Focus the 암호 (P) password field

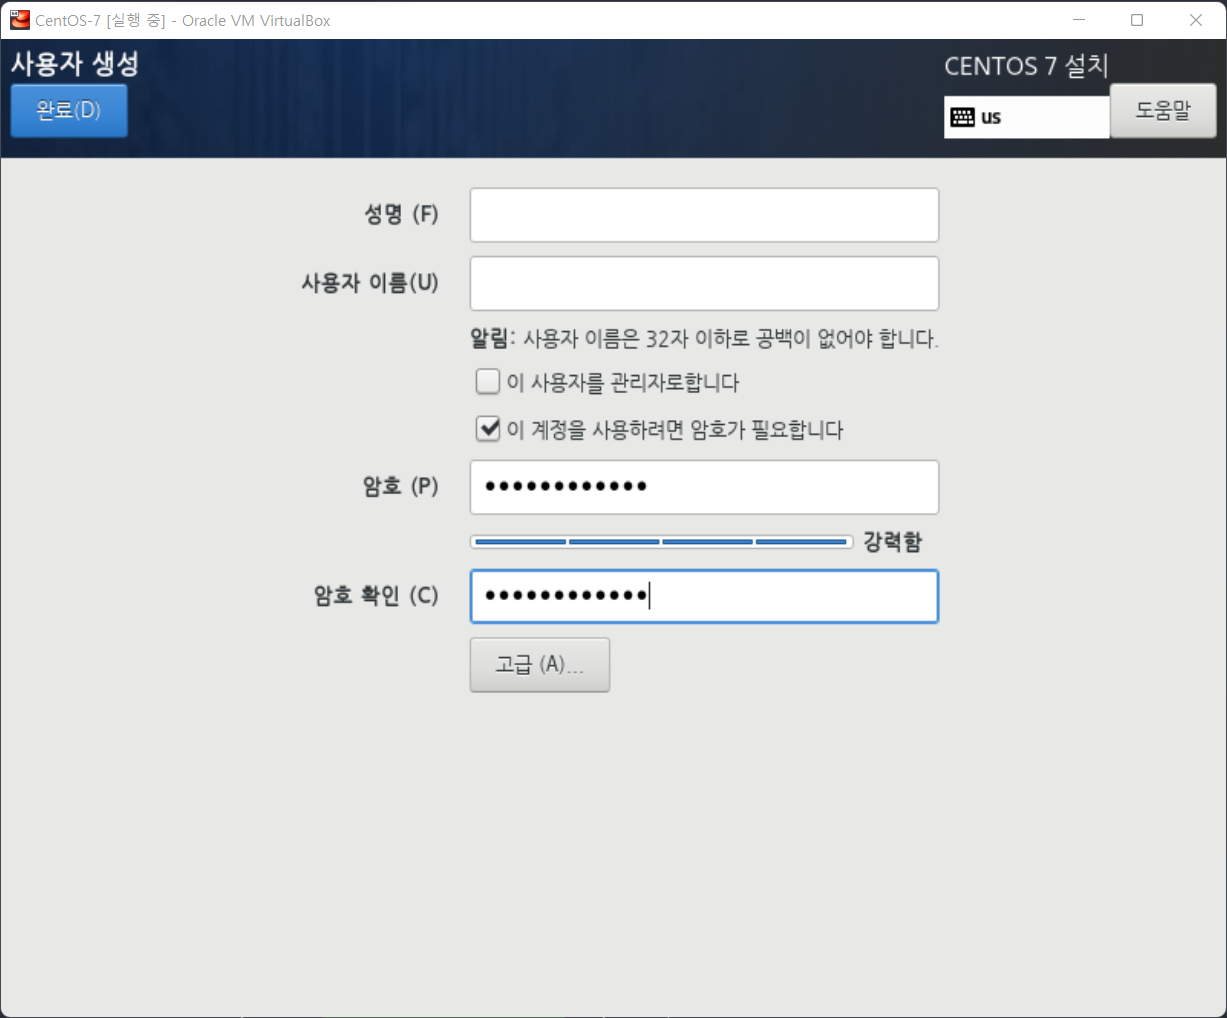704,487
